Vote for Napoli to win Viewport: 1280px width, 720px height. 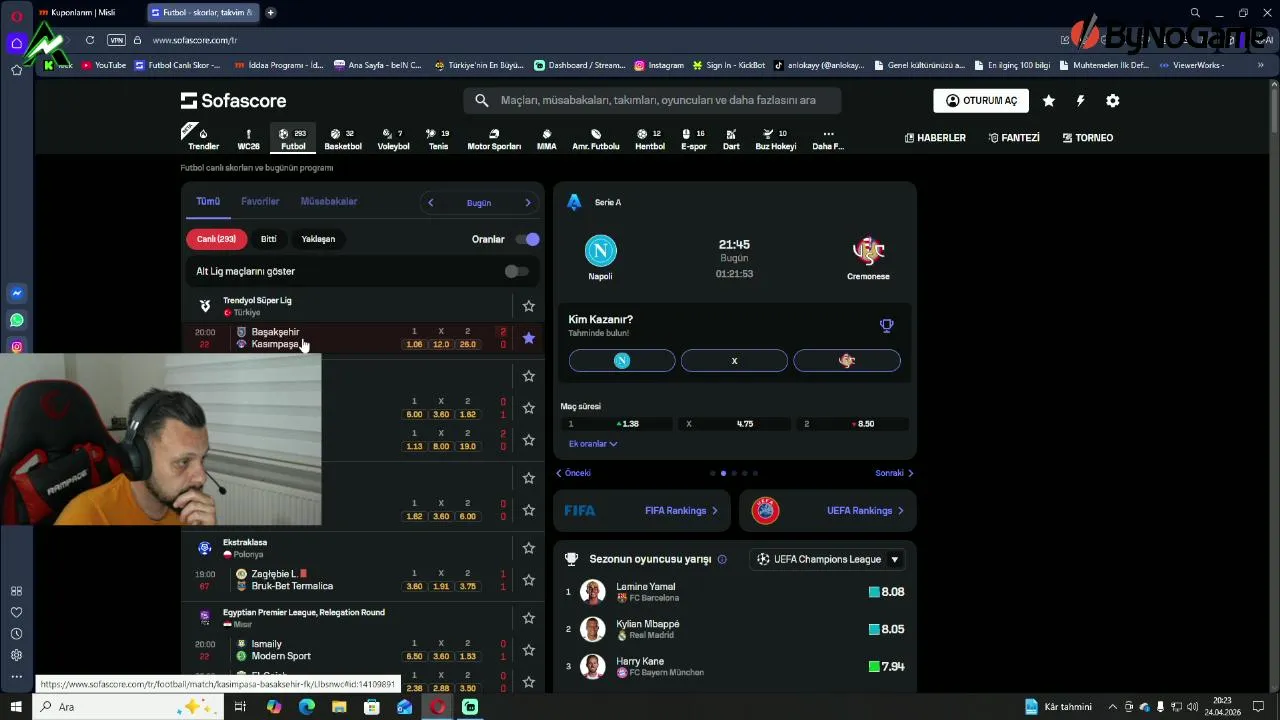coord(622,361)
